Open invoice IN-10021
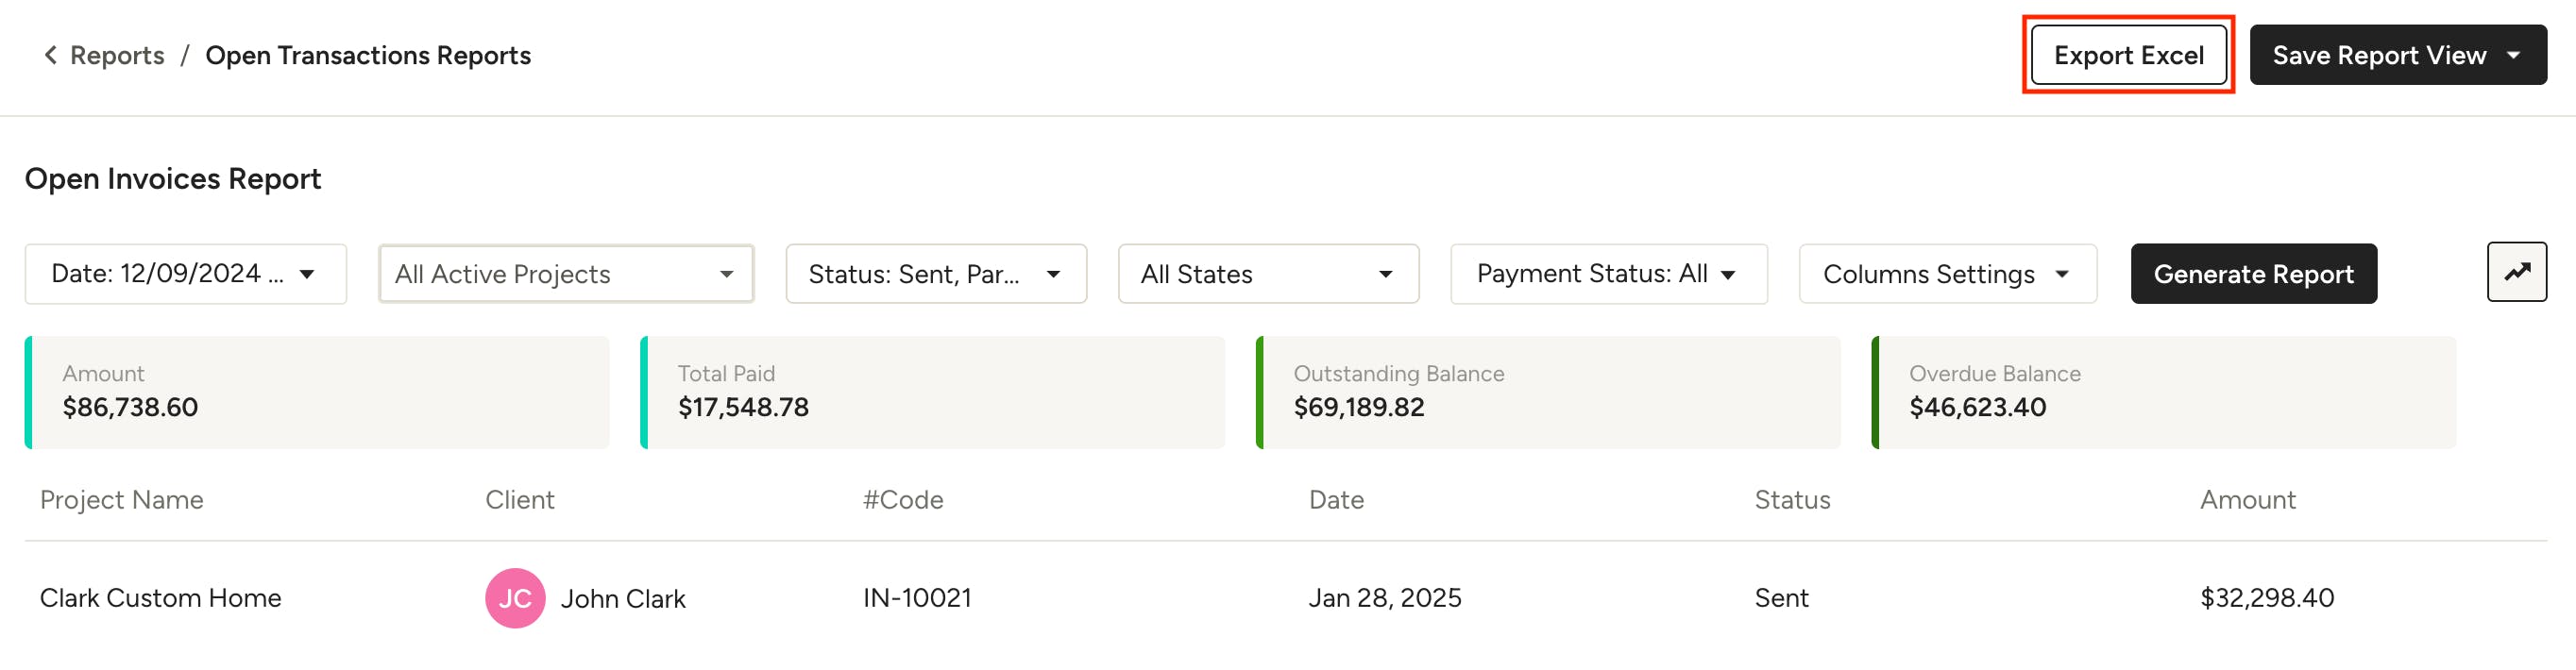This screenshot has width=2576, height=670. (916, 598)
